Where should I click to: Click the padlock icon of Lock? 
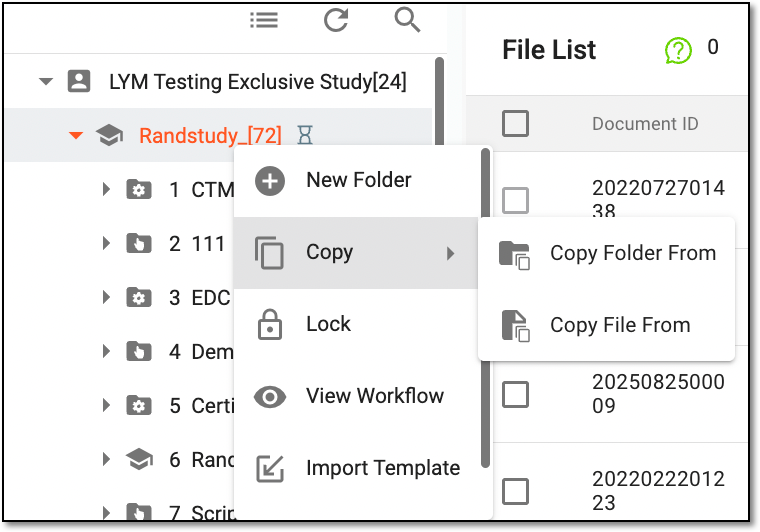(270, 324)
